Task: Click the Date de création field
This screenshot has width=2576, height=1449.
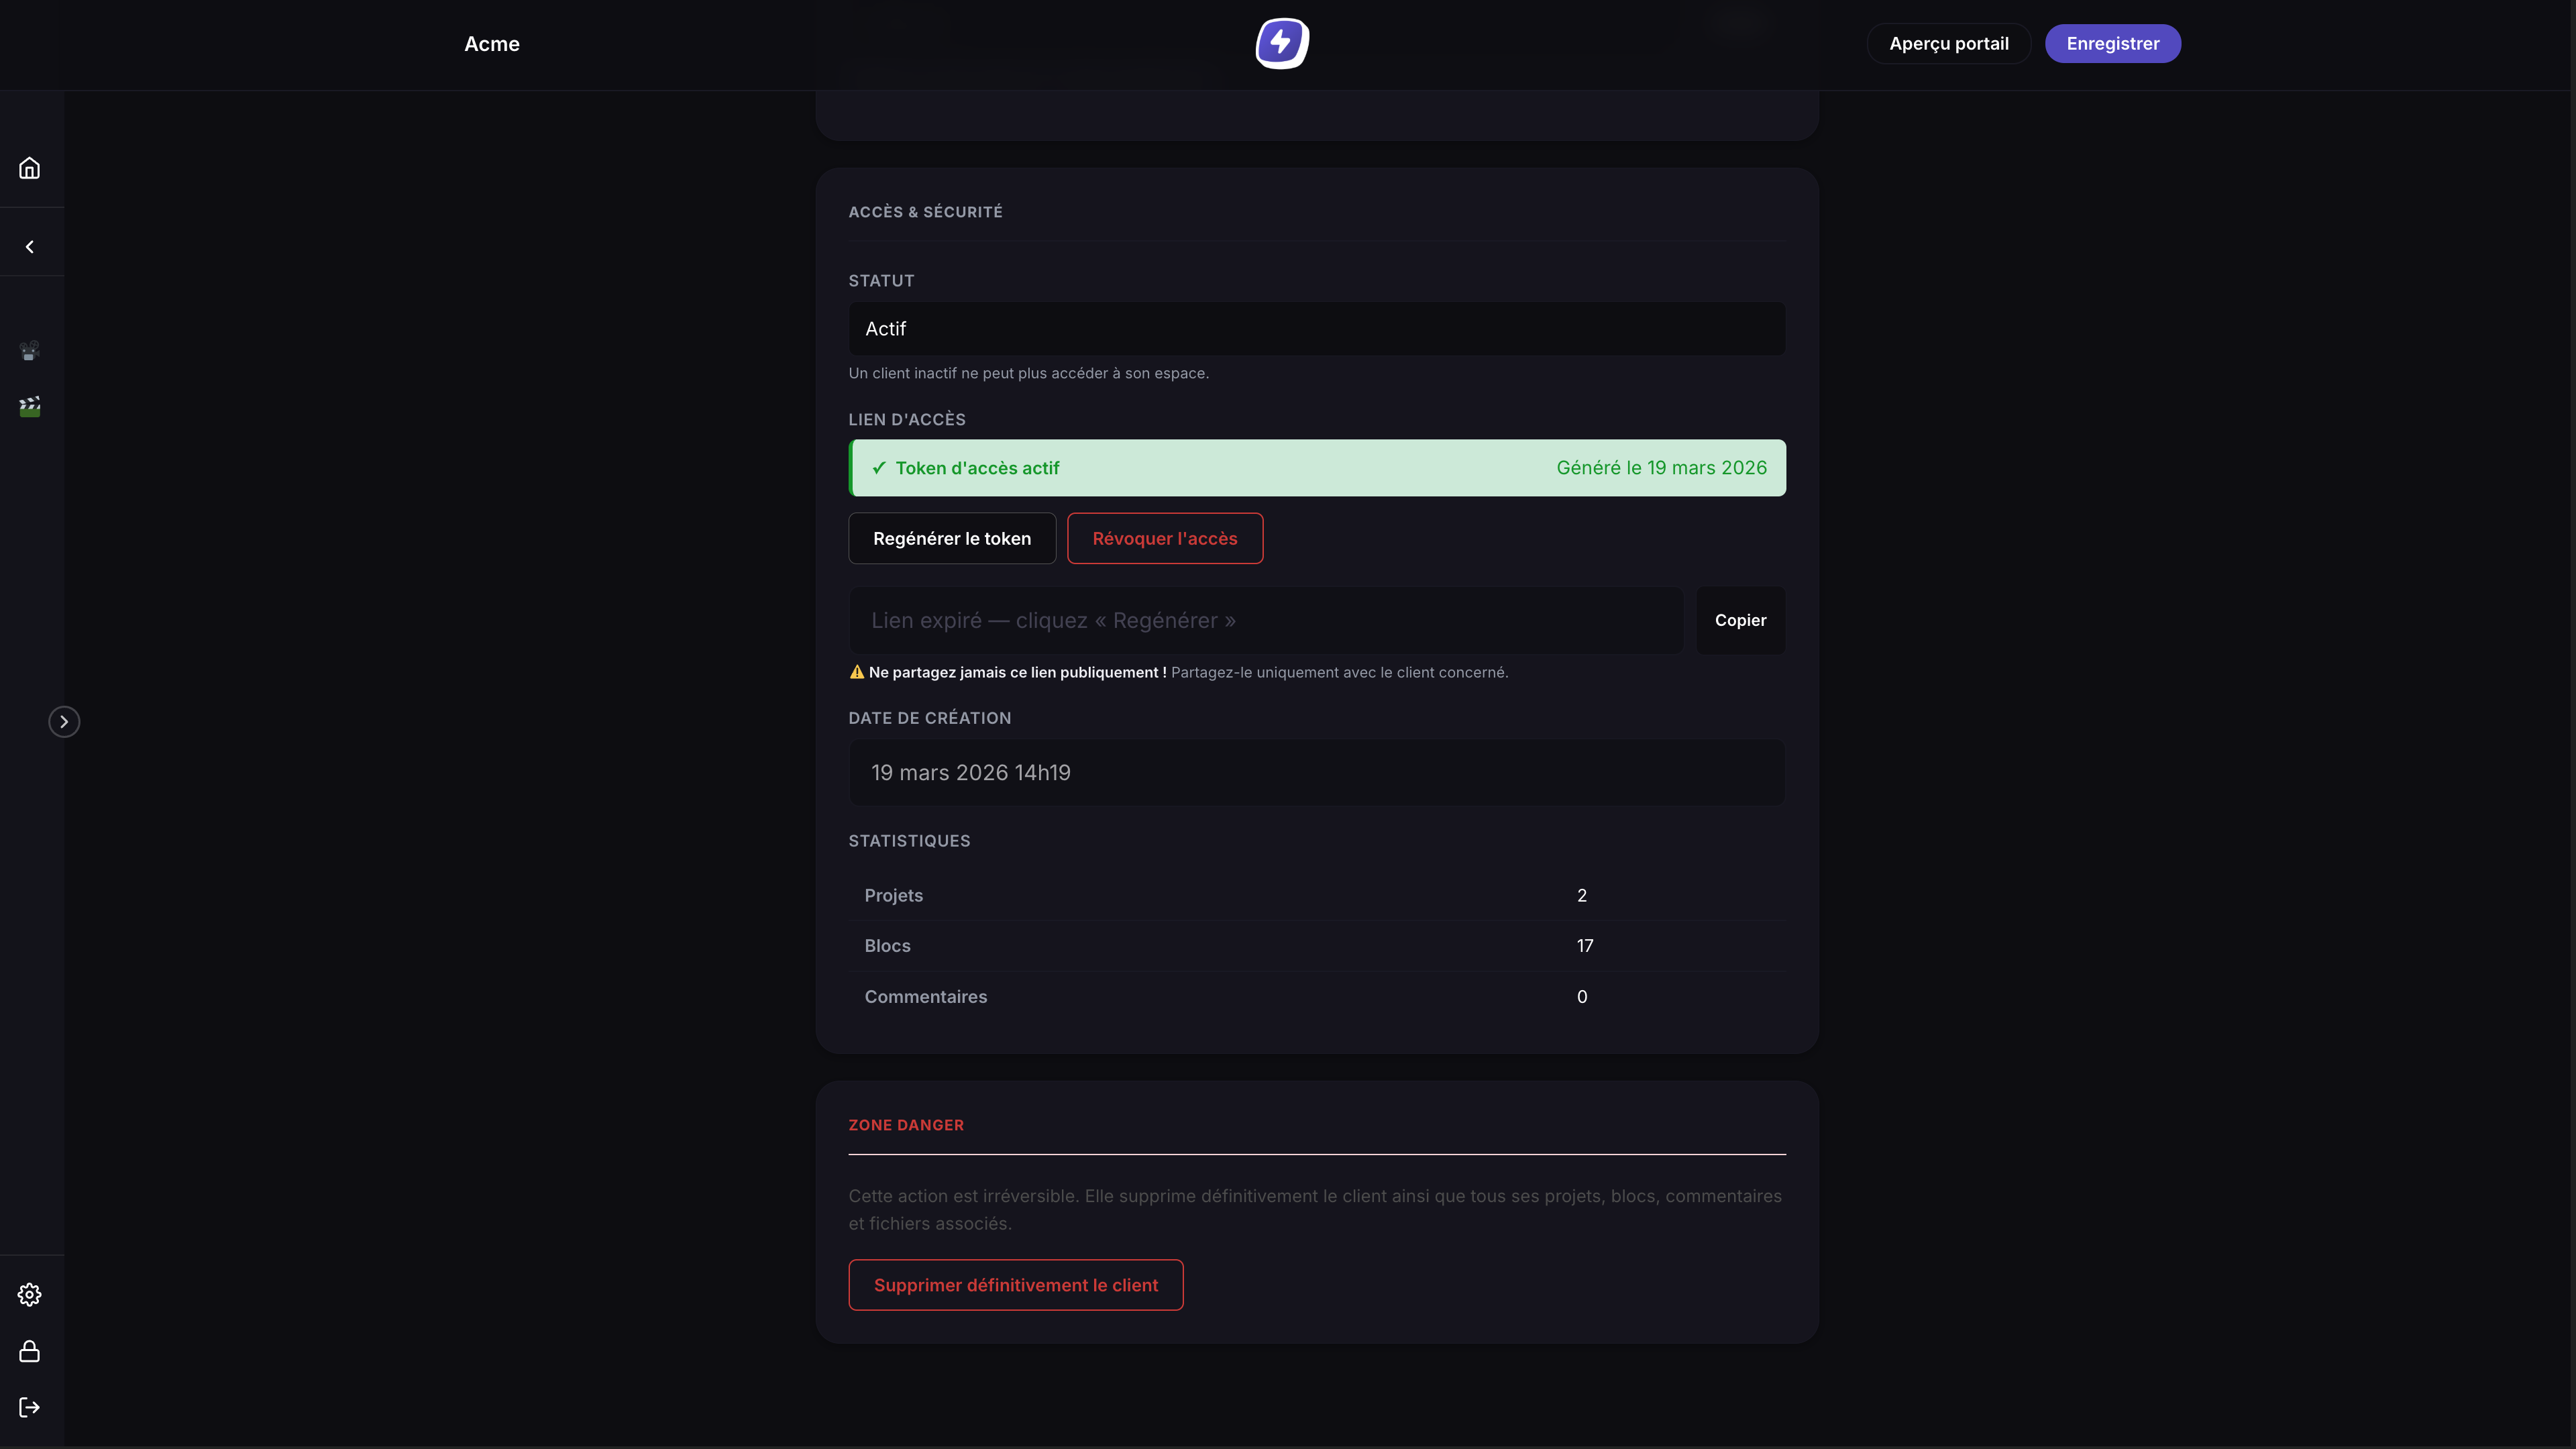Action: tap(1317, 773)
